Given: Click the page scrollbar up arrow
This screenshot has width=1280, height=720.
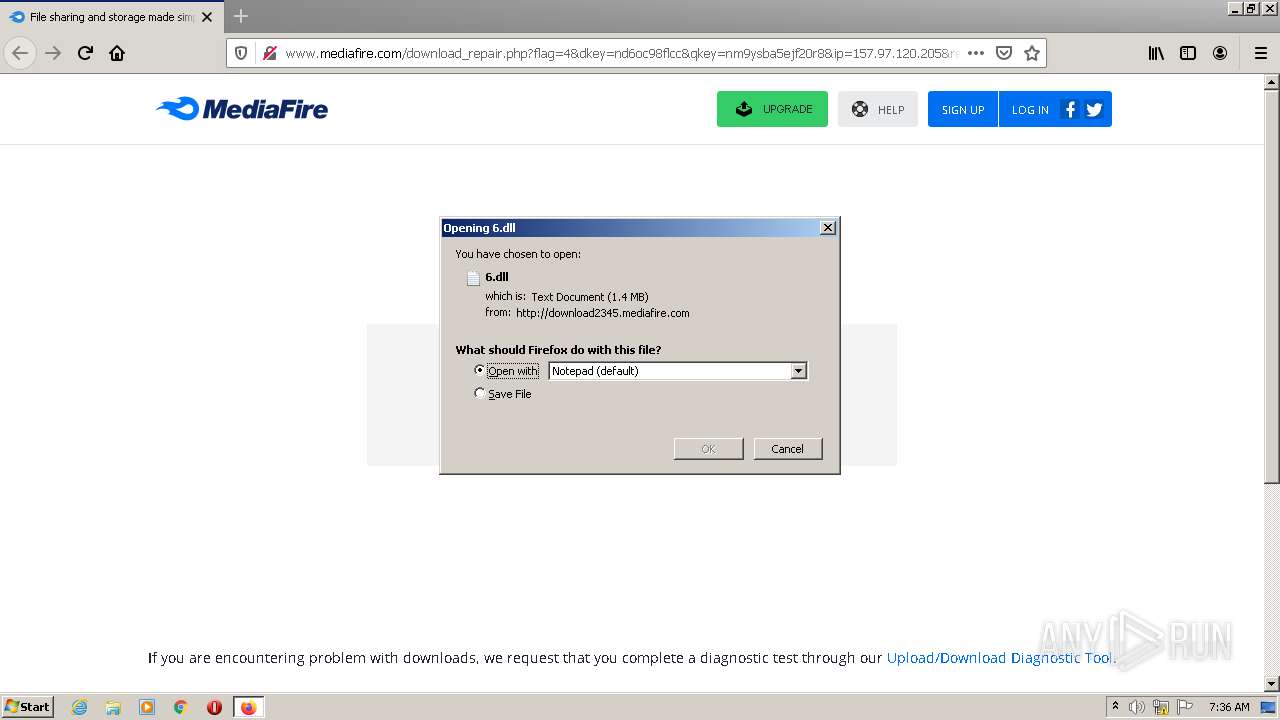Looking at the screenshot, I should tap(1272, 82).
